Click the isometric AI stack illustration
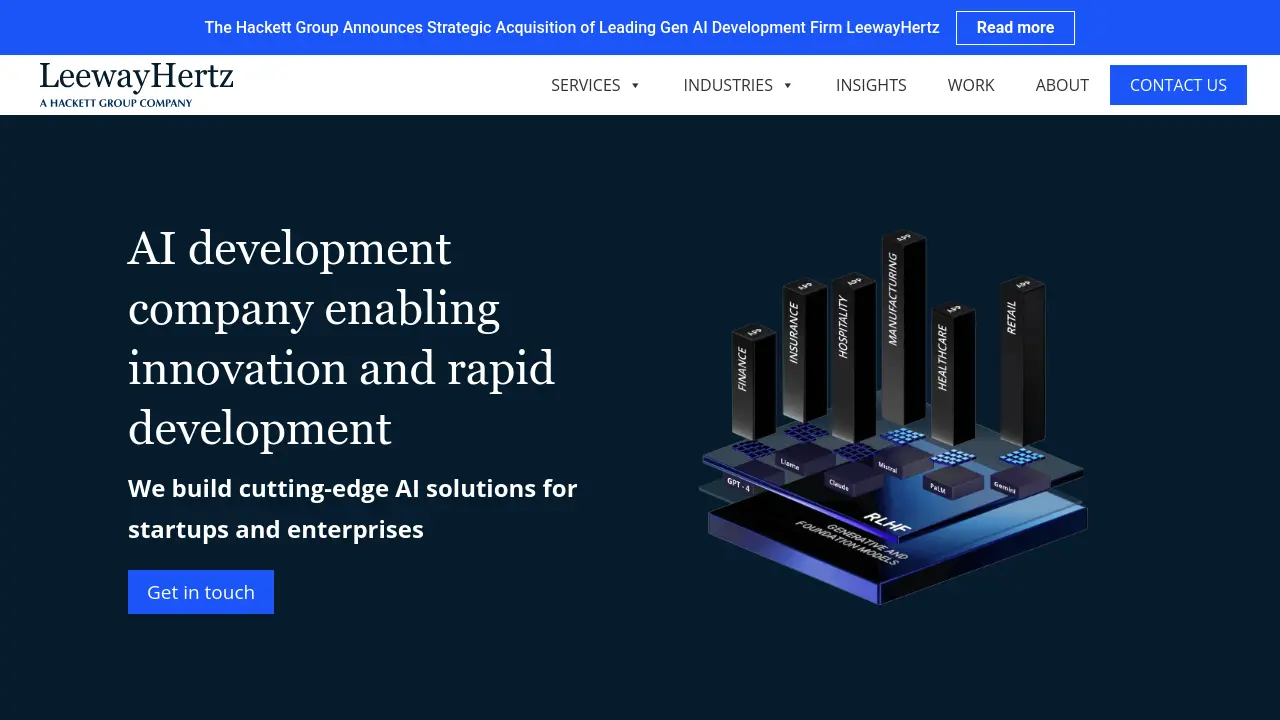This screenshot has width=1280, height=720. point(893,417)
